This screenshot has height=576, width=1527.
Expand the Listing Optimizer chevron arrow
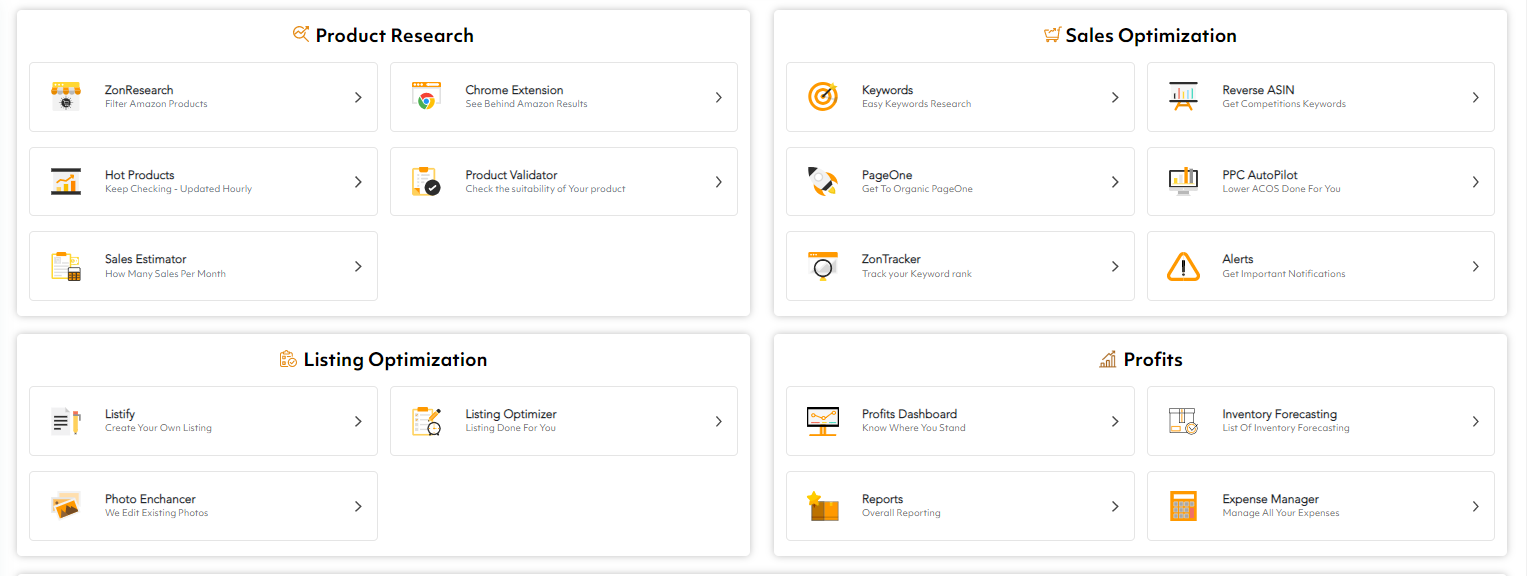pyautogui.click(x=718, y=420)
